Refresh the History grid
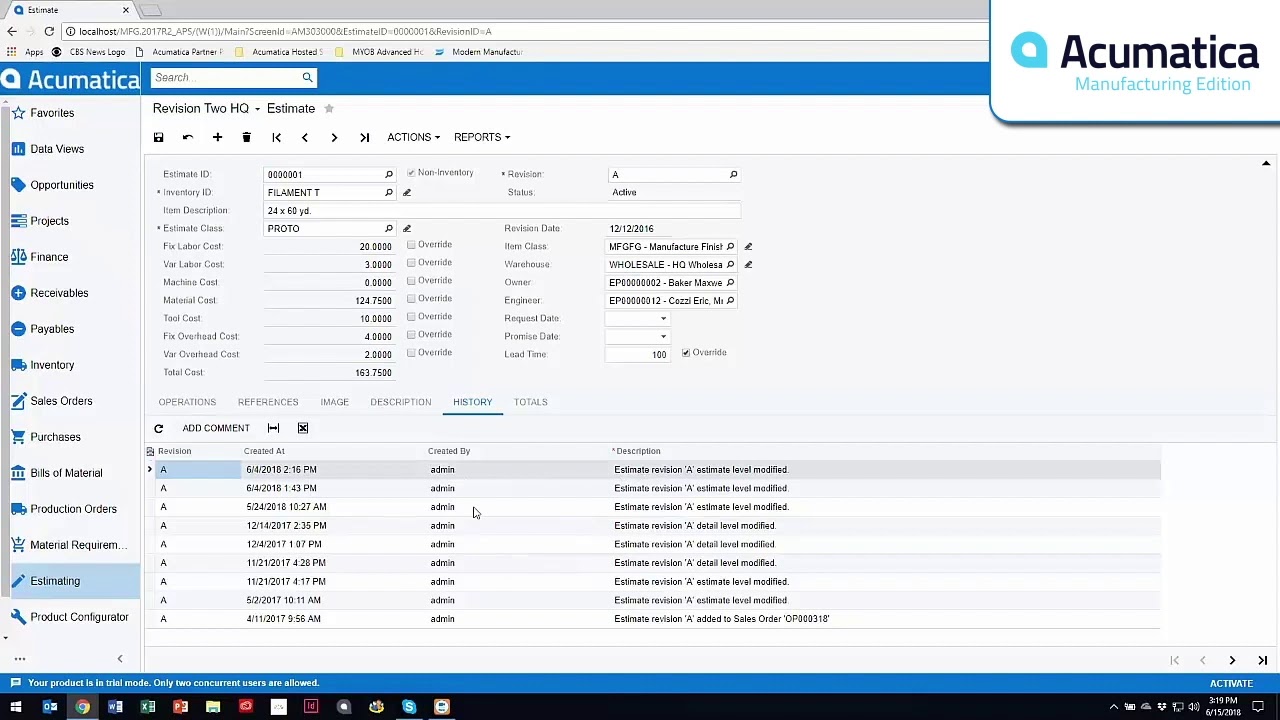 158,428
